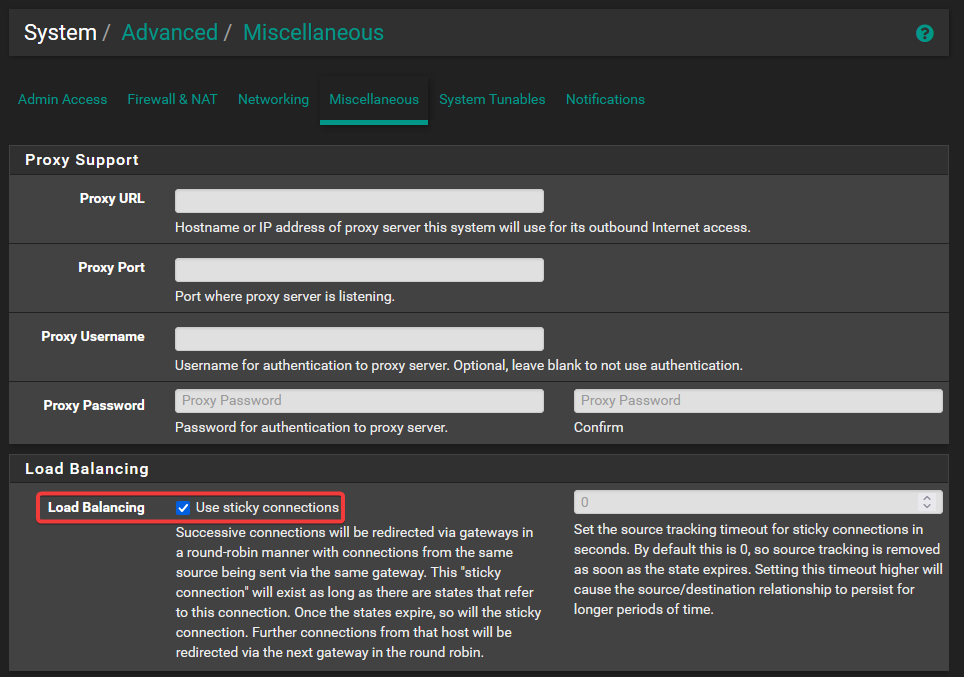The width and height of the screenshot is (964, 677).
Task: Click into the Proxy Port field
Action: [359, 270]
